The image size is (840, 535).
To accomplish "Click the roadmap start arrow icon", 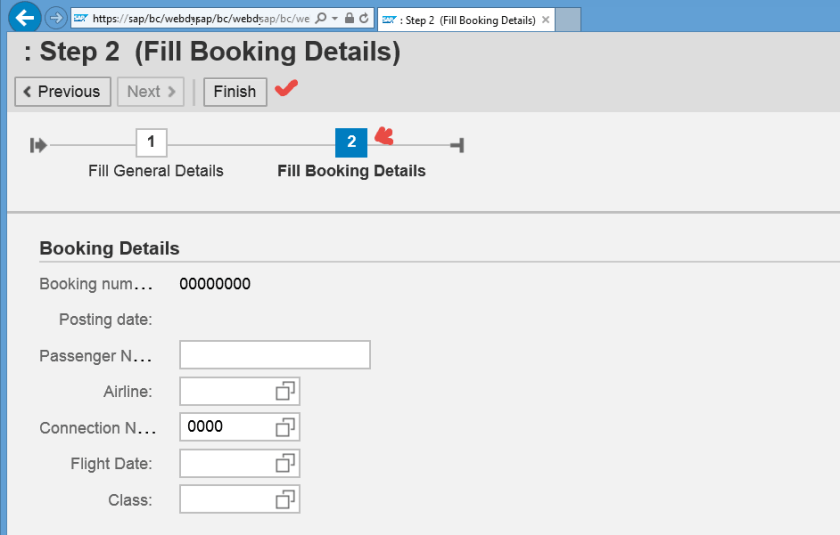I will tap(39, 145).
